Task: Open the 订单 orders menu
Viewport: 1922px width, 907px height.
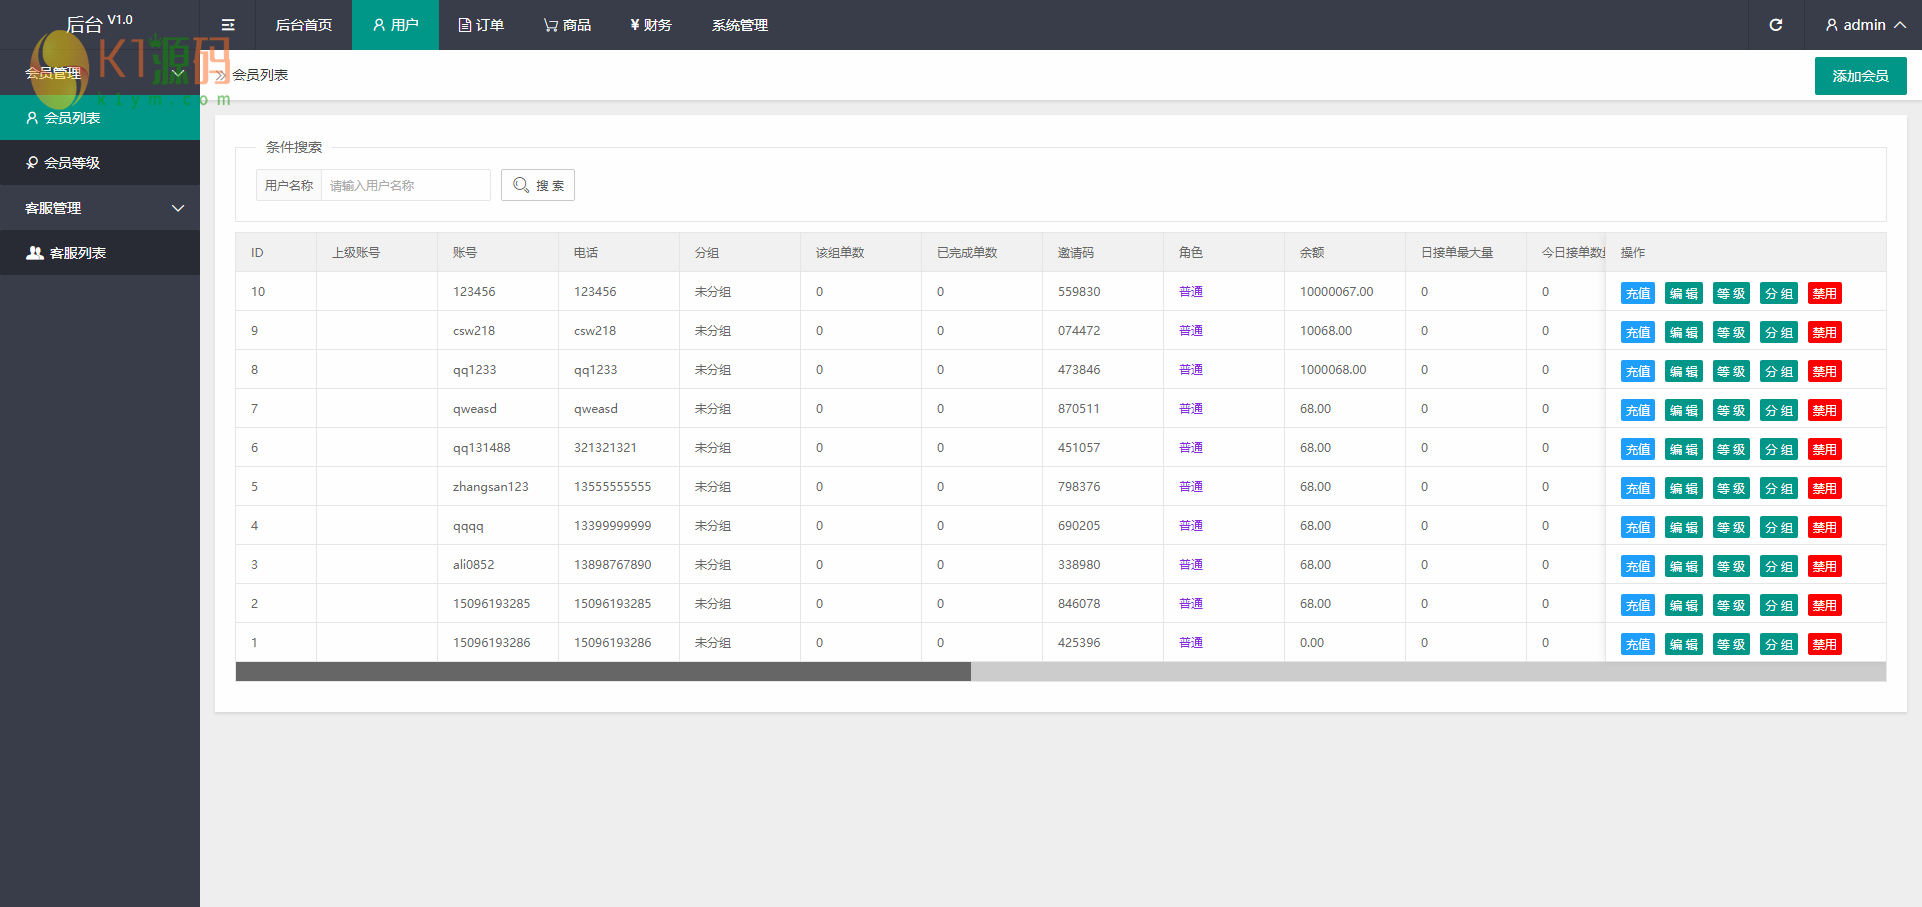Action: (481, 25)
